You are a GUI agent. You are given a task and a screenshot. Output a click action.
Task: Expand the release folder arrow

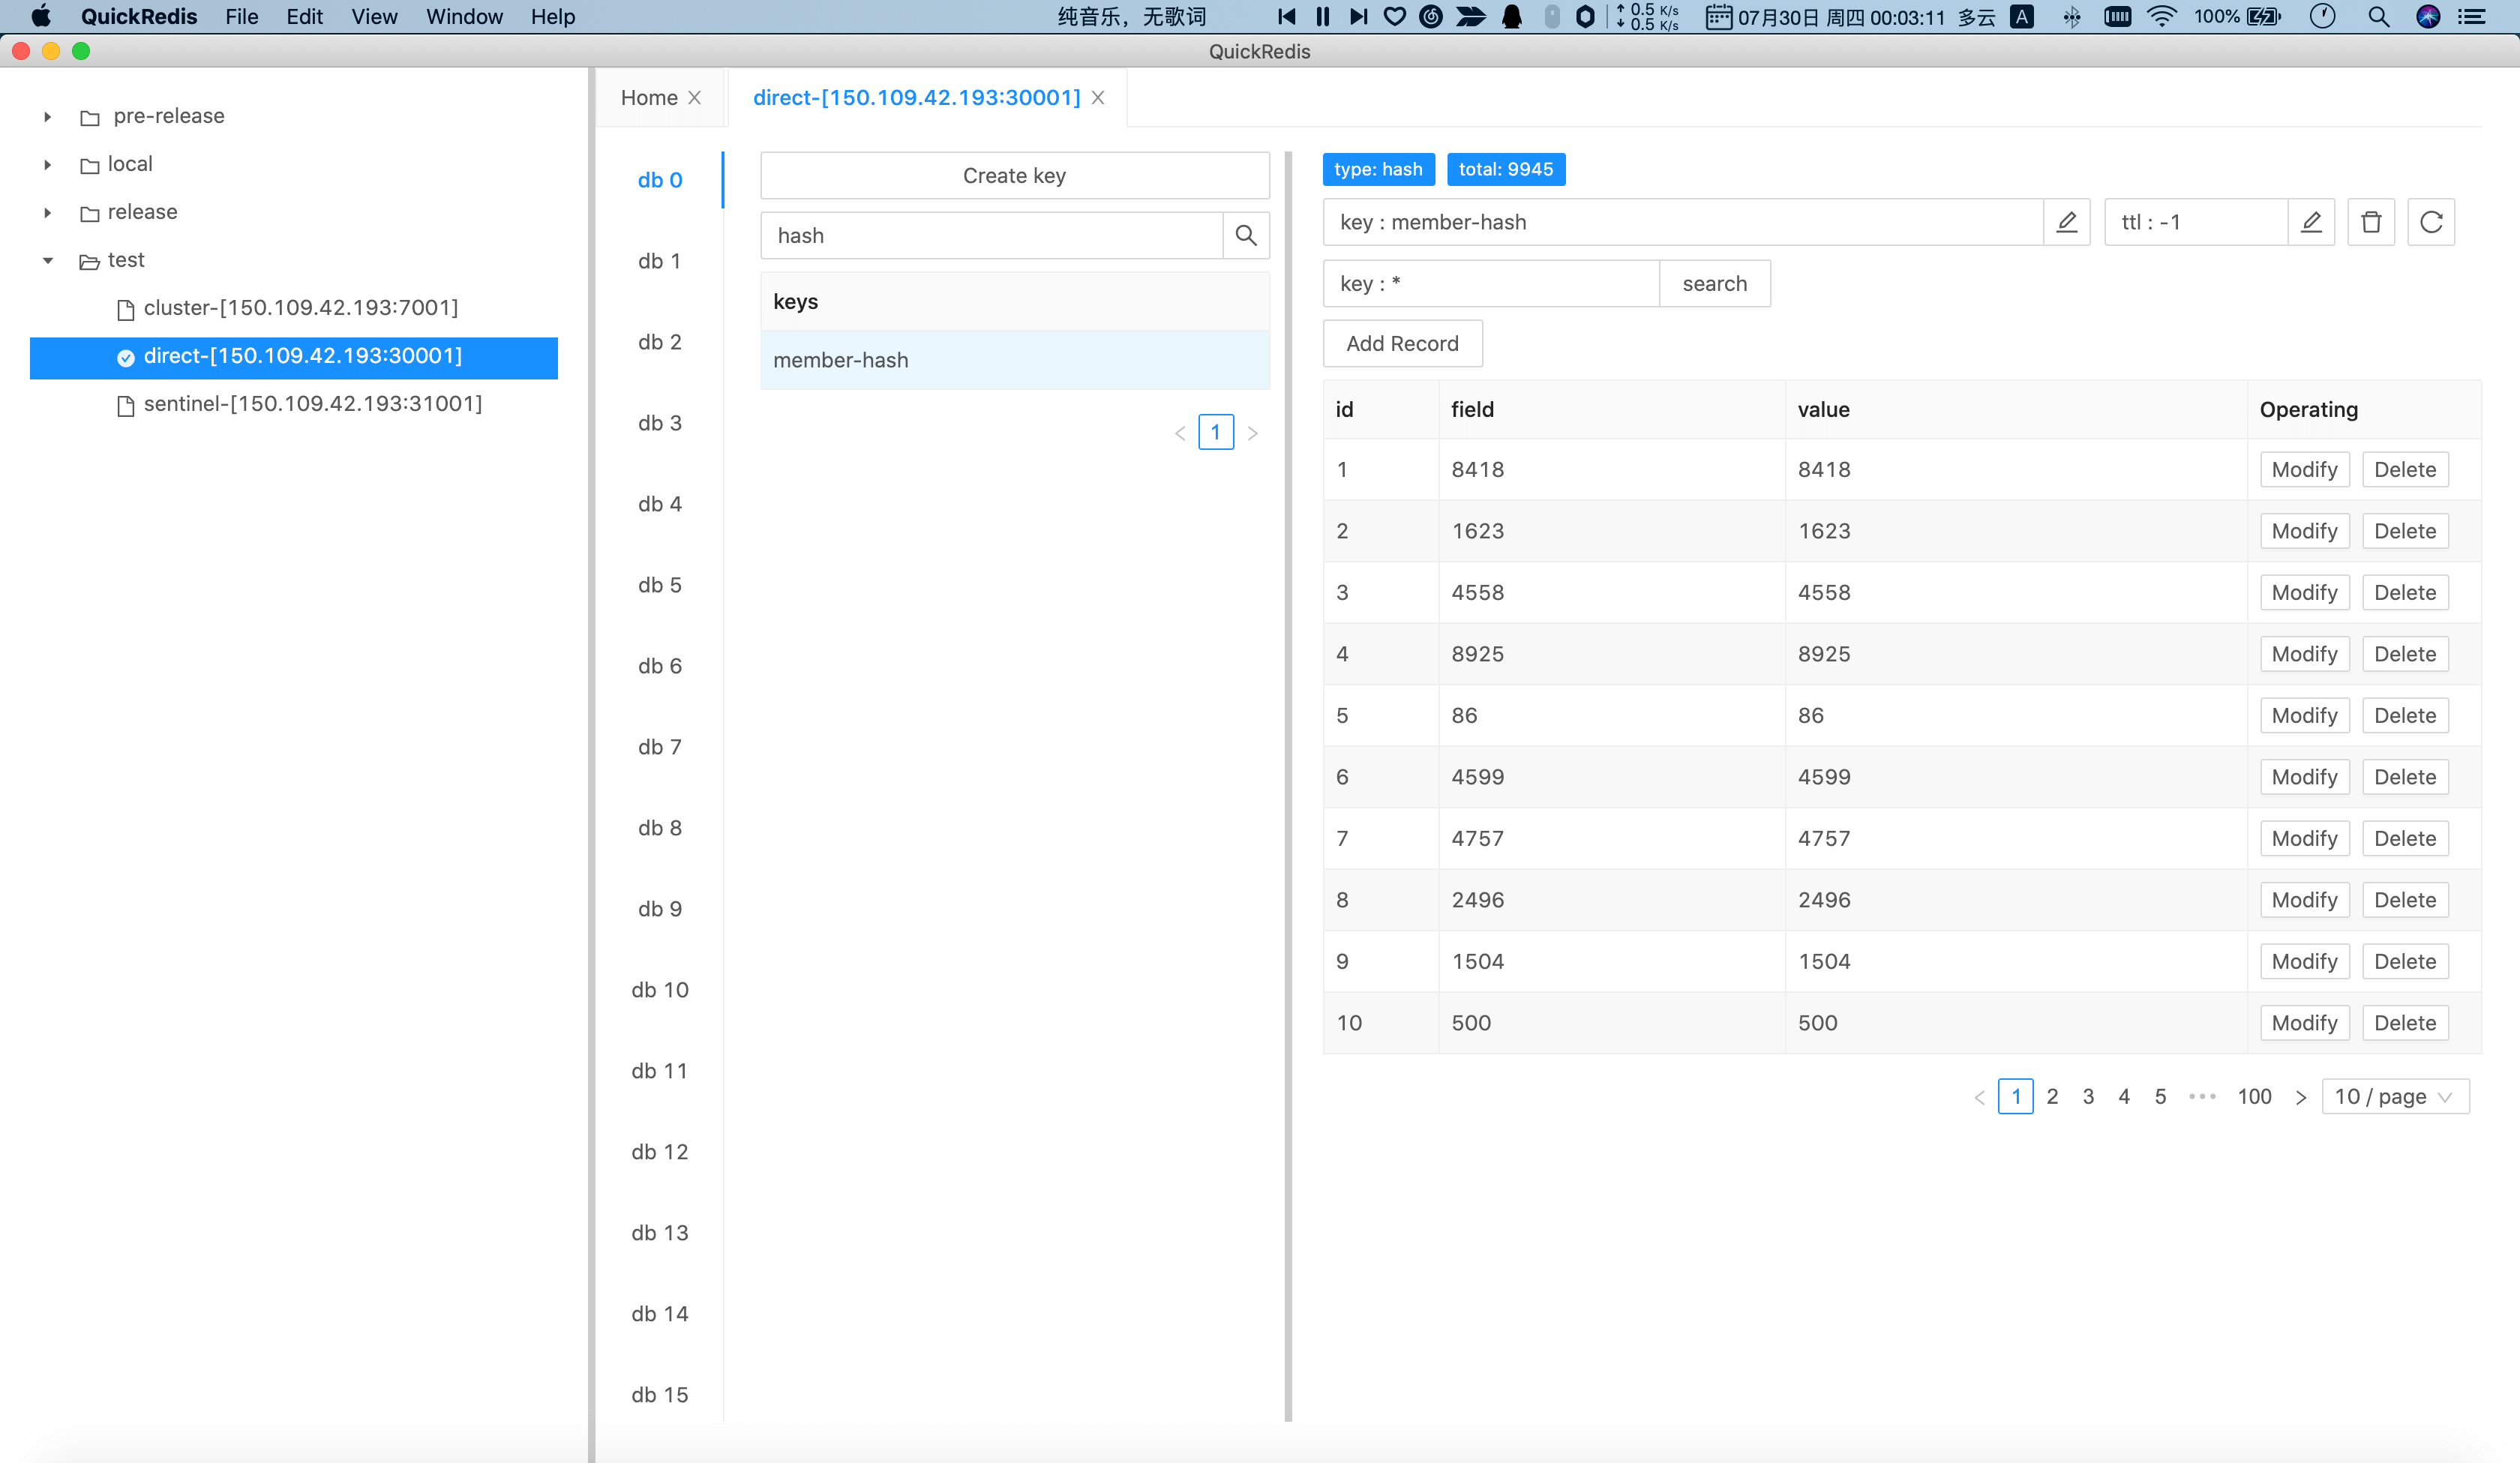tap(47, 213)
